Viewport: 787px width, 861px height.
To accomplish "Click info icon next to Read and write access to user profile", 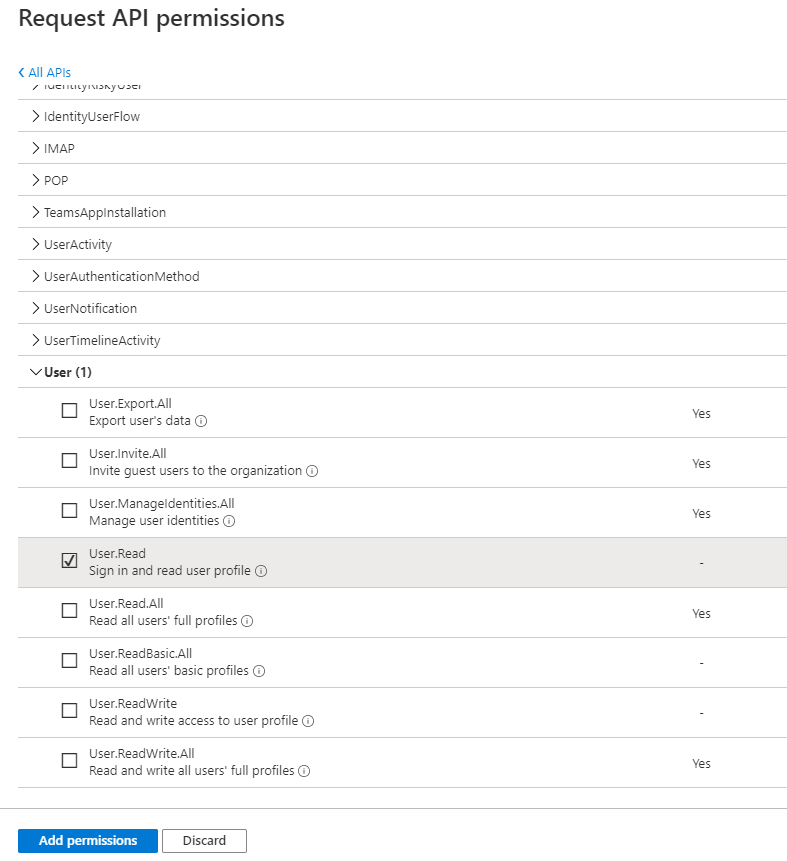I will point(309,721).
